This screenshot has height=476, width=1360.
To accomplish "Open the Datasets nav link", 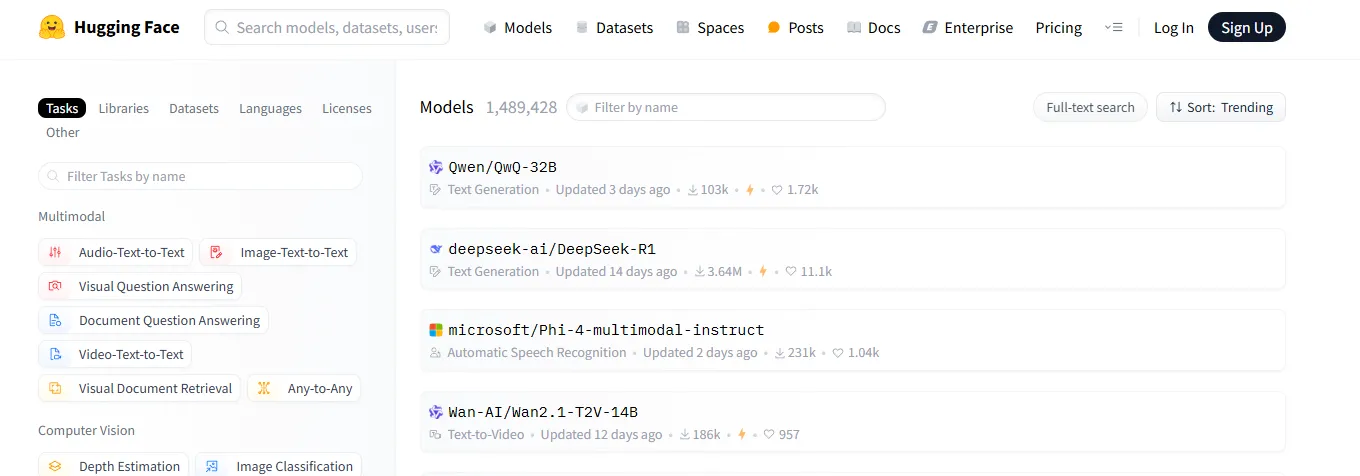I will coord(614,28).
